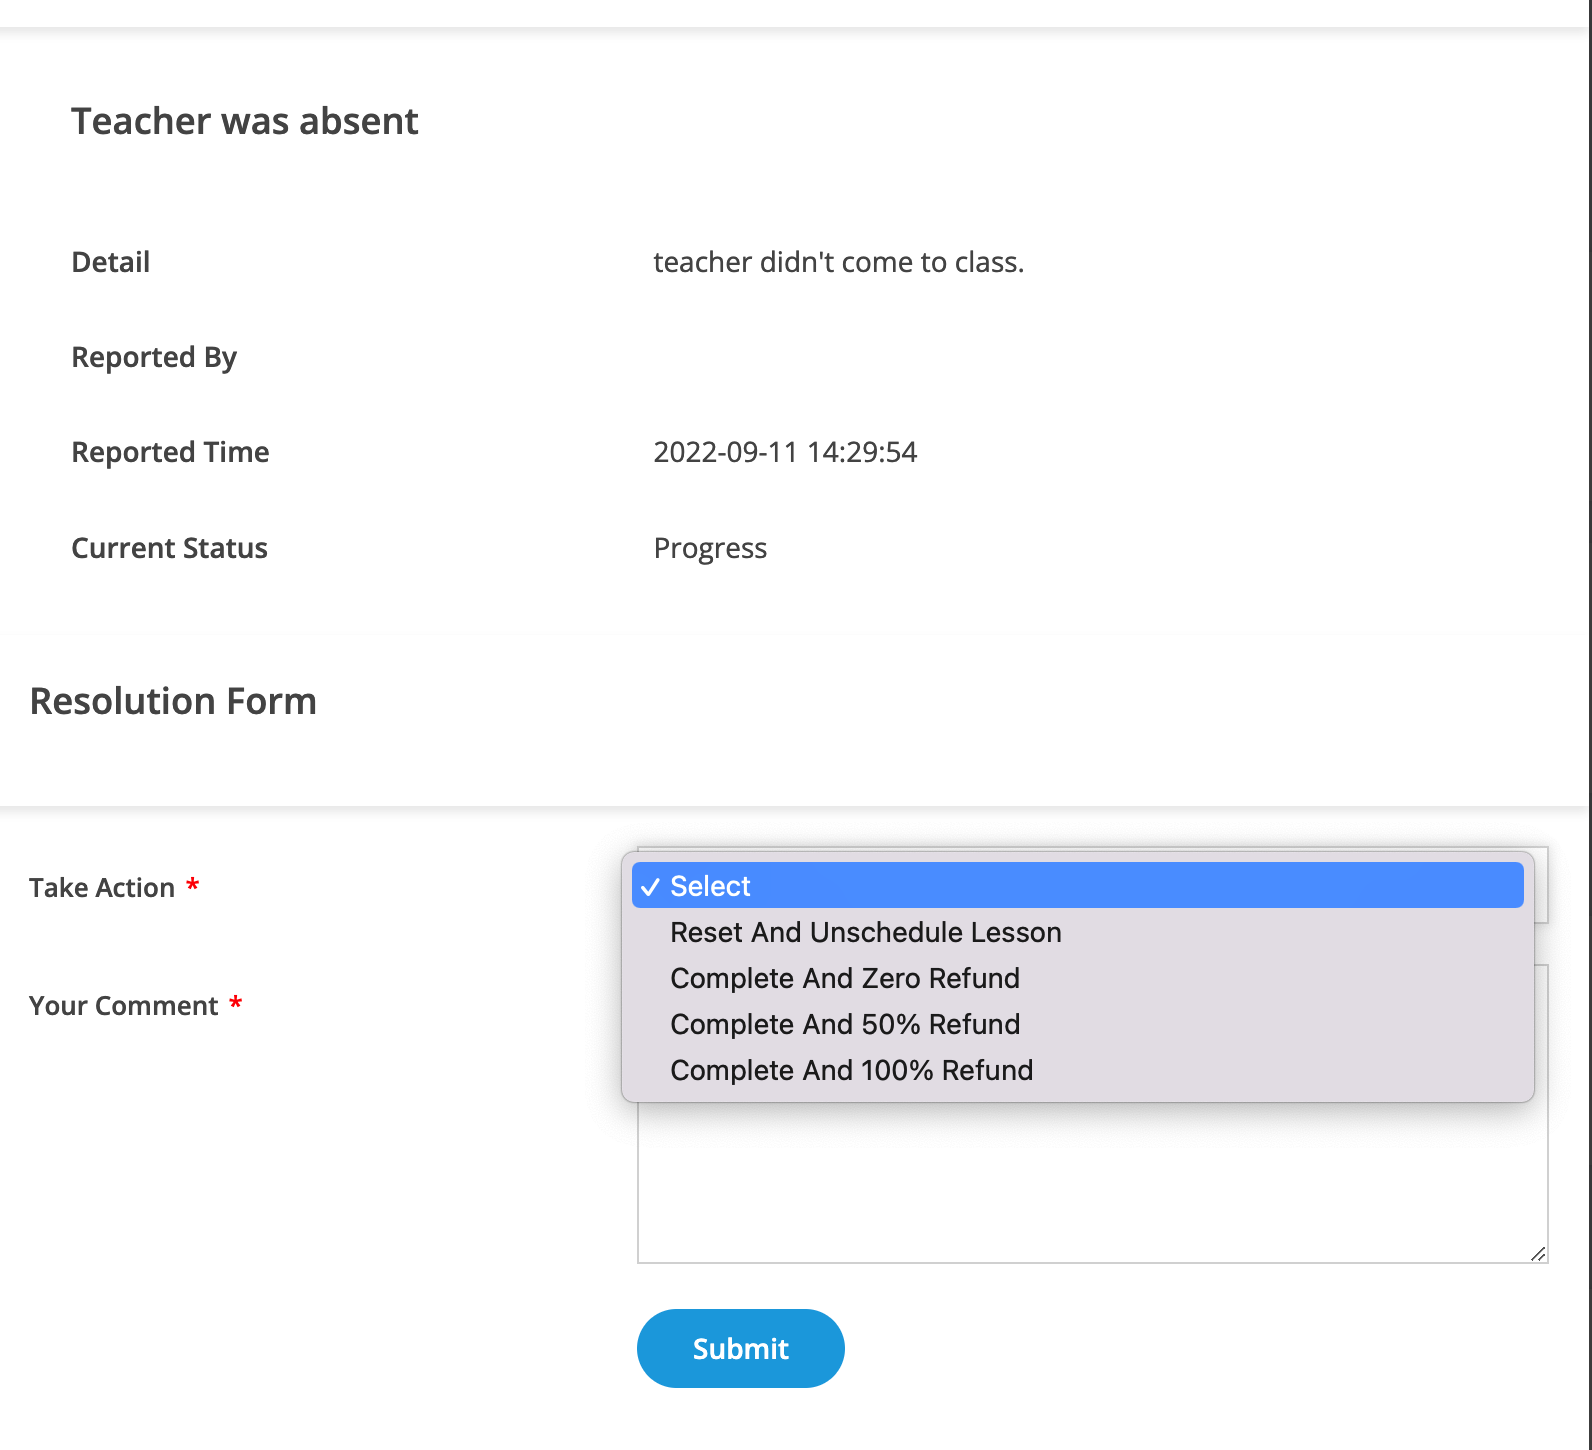
Task: Click the Your Comment field label
Action: [x=124, y=1006]
